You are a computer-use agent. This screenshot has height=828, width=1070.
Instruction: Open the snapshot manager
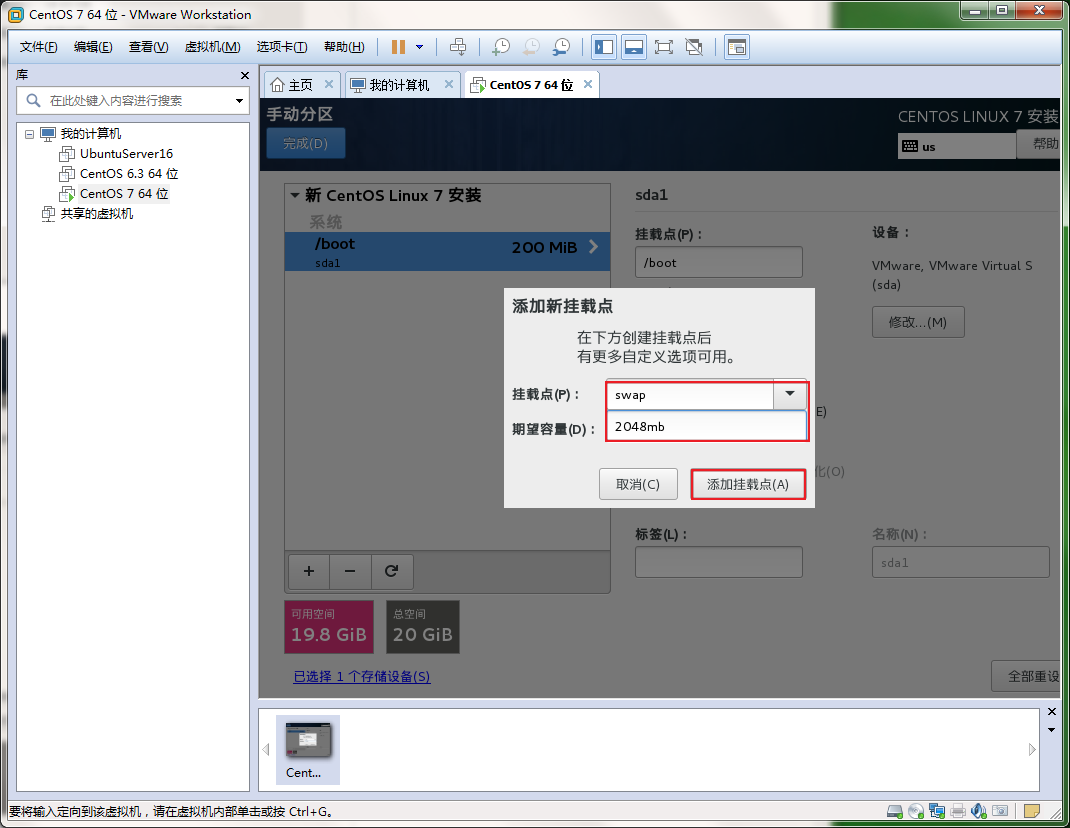click(x=561, y=47)
